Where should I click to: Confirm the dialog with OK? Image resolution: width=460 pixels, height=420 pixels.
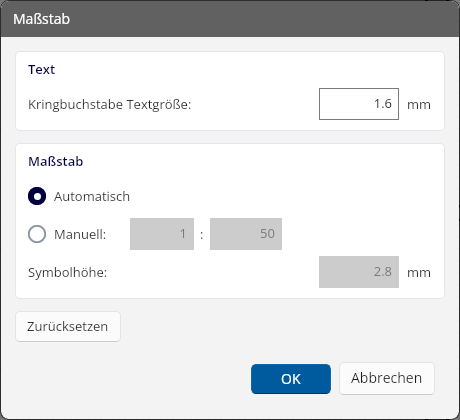point(291,379)
